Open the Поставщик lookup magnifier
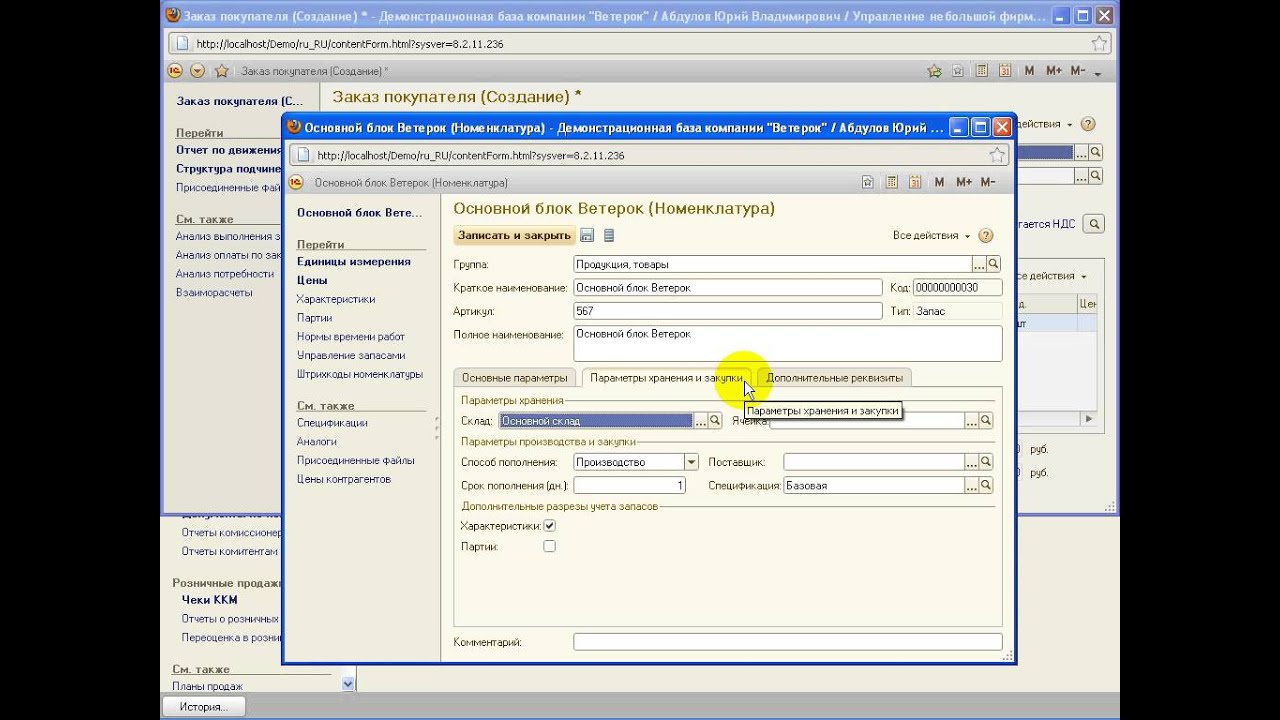Viewport: 1280px width, 720px height. pyautogui.click(x=986, y=462)
